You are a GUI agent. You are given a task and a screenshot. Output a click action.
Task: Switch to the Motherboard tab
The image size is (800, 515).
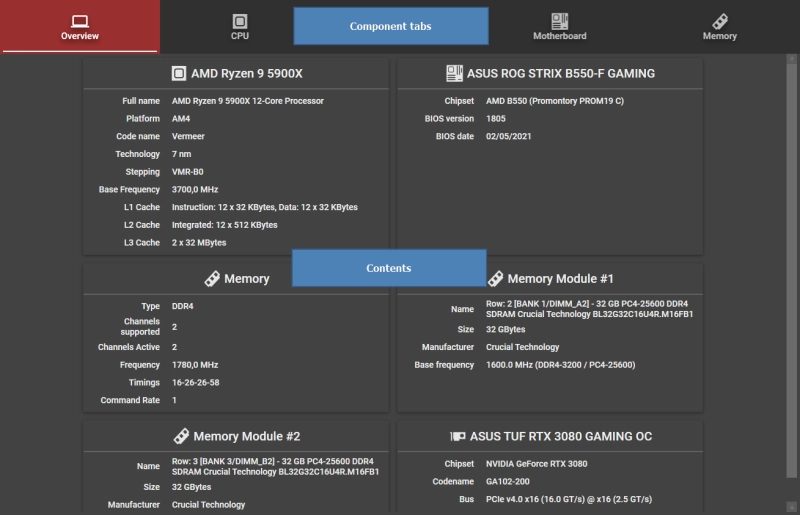pyautogui.click(x=560, y=27)
